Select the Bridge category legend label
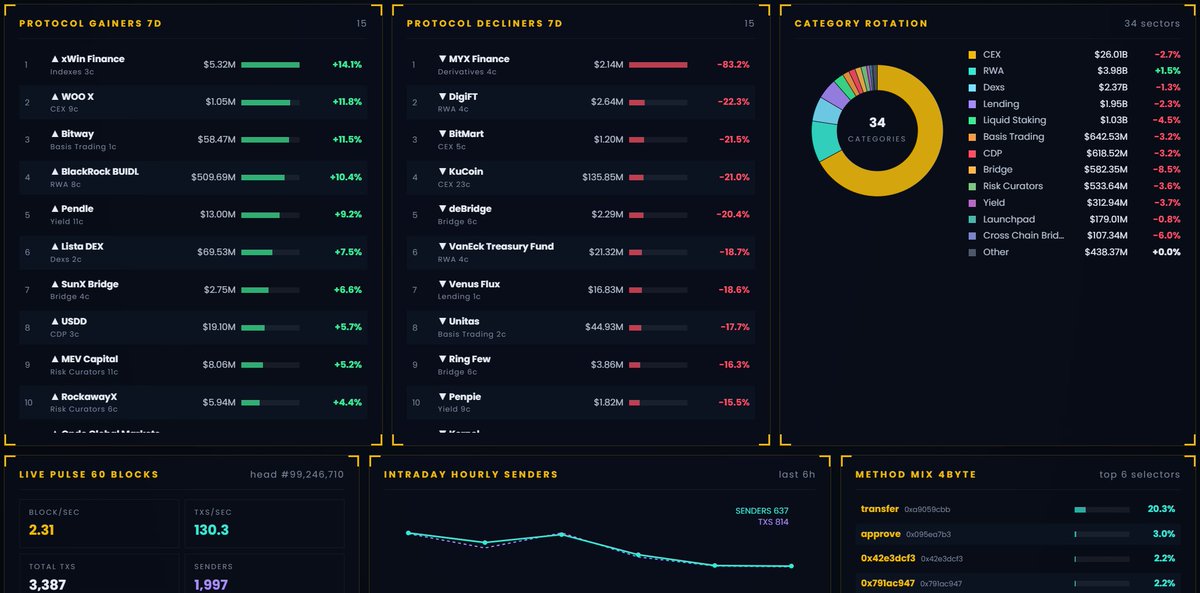 (x=998, y=170)
